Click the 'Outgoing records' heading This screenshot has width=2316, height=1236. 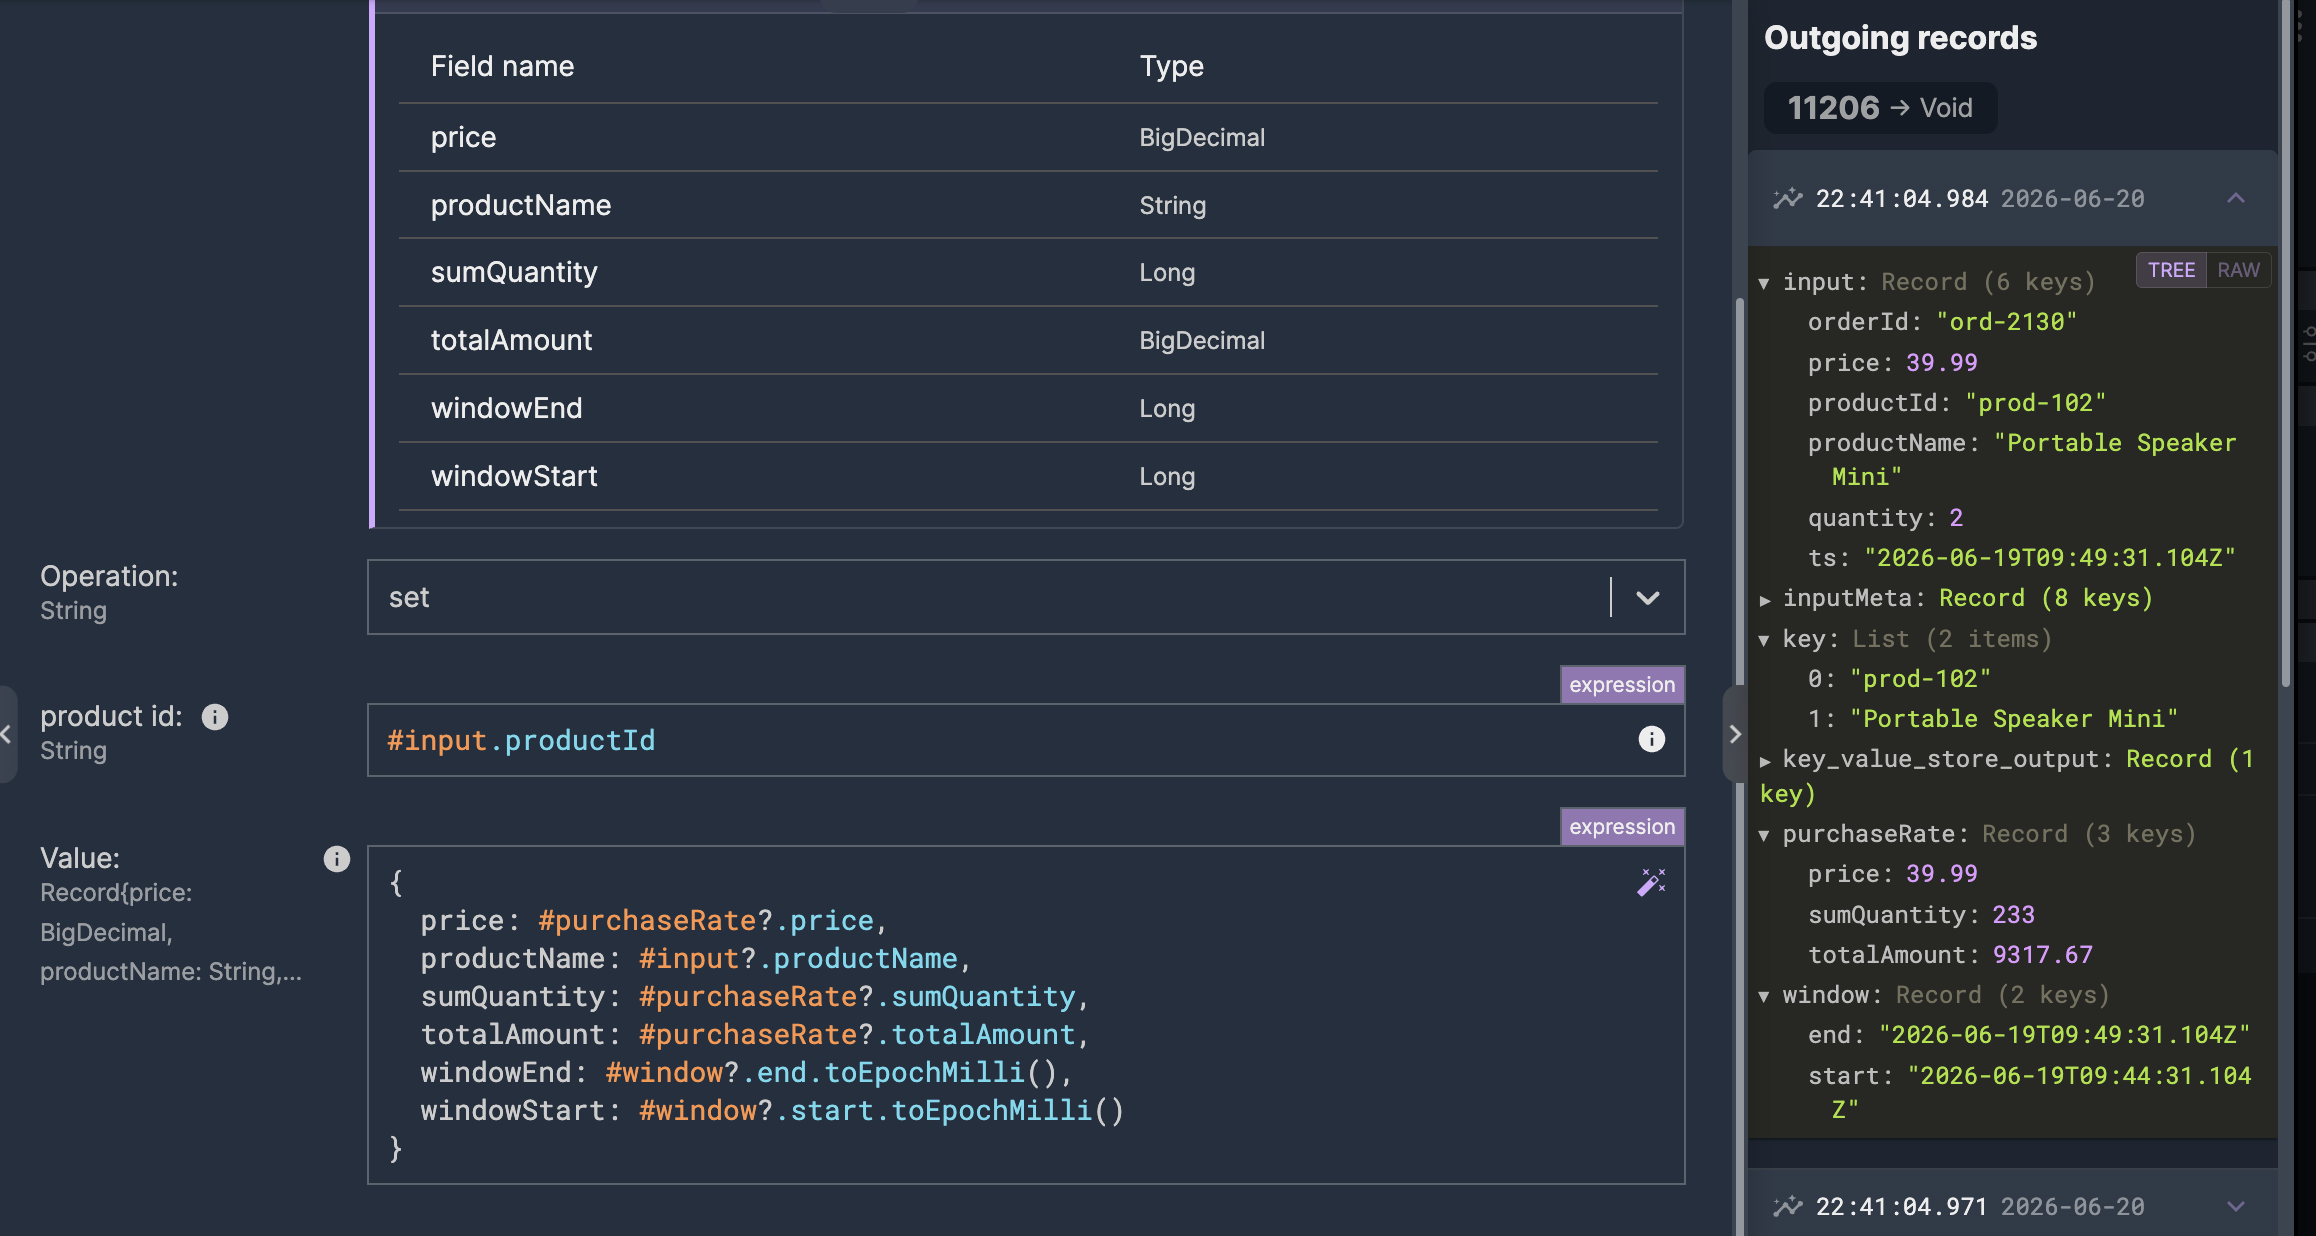coord(1900,37)
